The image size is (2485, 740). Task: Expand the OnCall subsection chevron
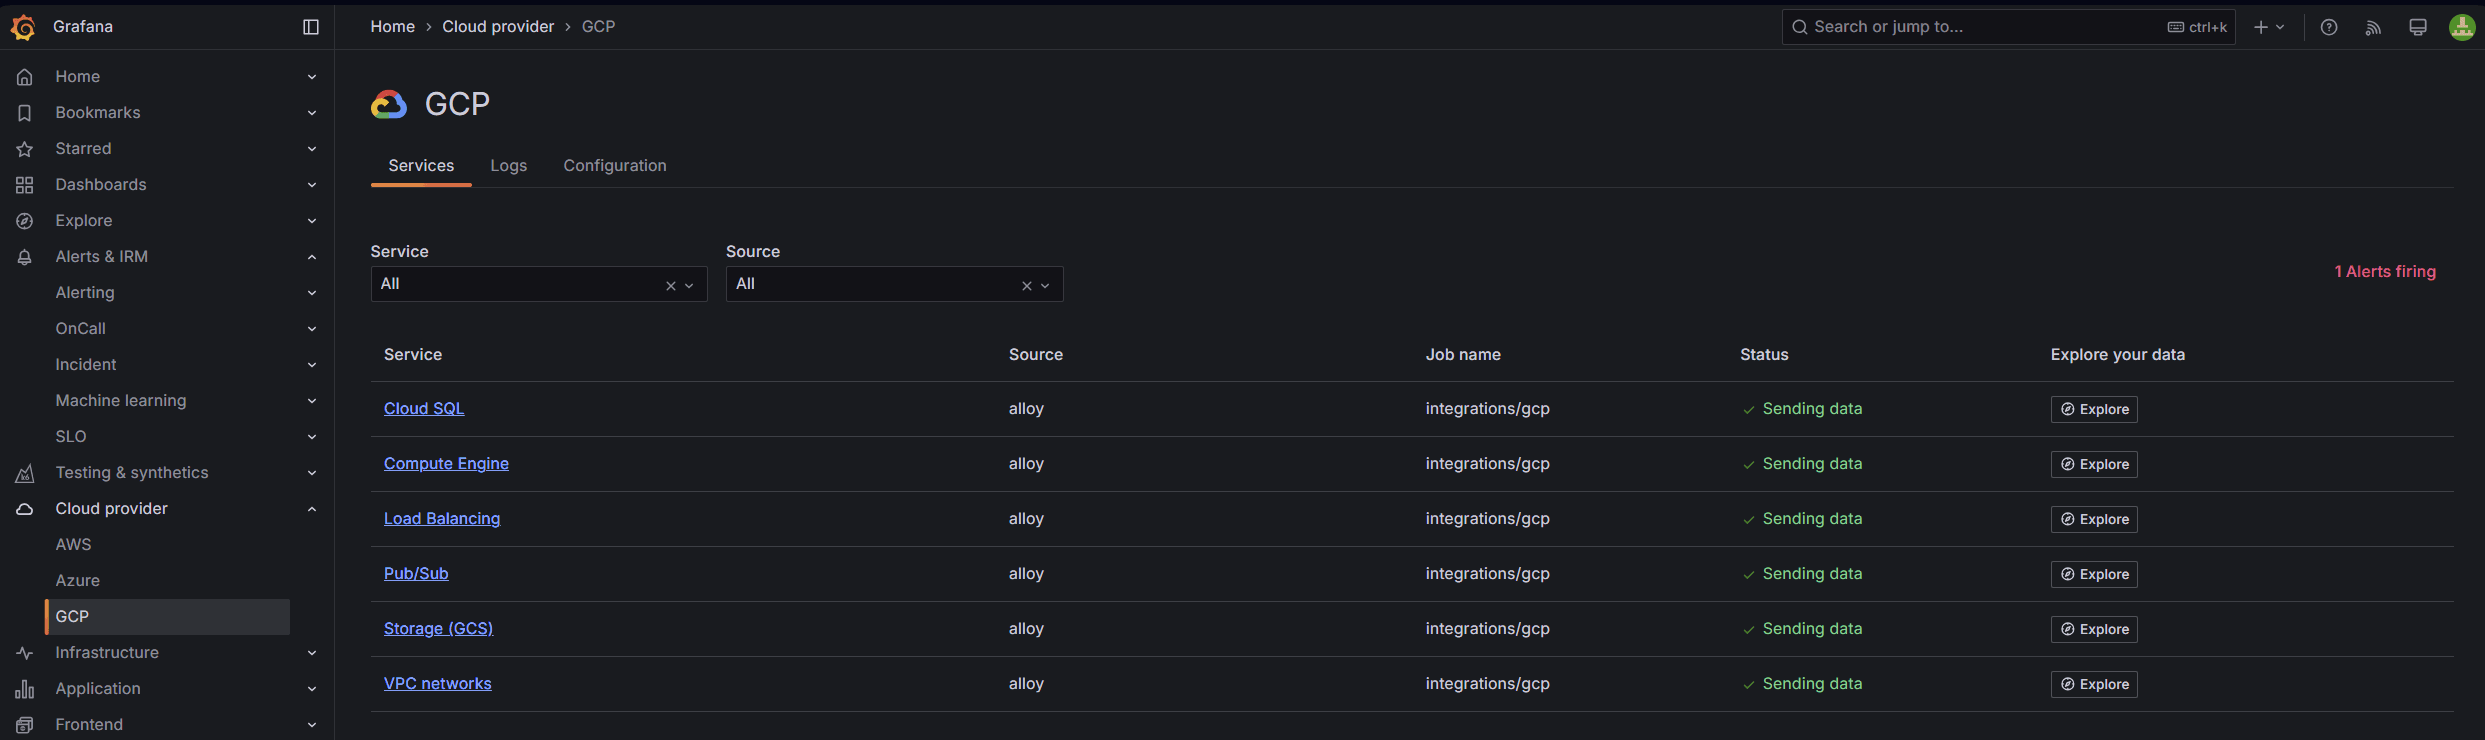(312, 329)
